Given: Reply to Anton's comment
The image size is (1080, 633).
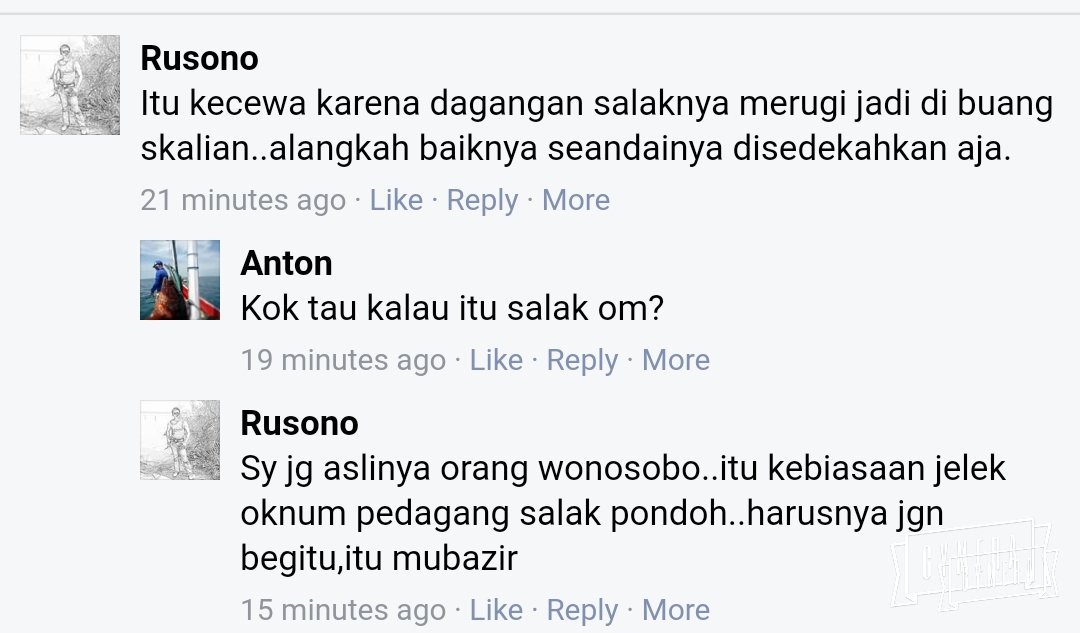Looking at the screenshot, I should [582, 360].
